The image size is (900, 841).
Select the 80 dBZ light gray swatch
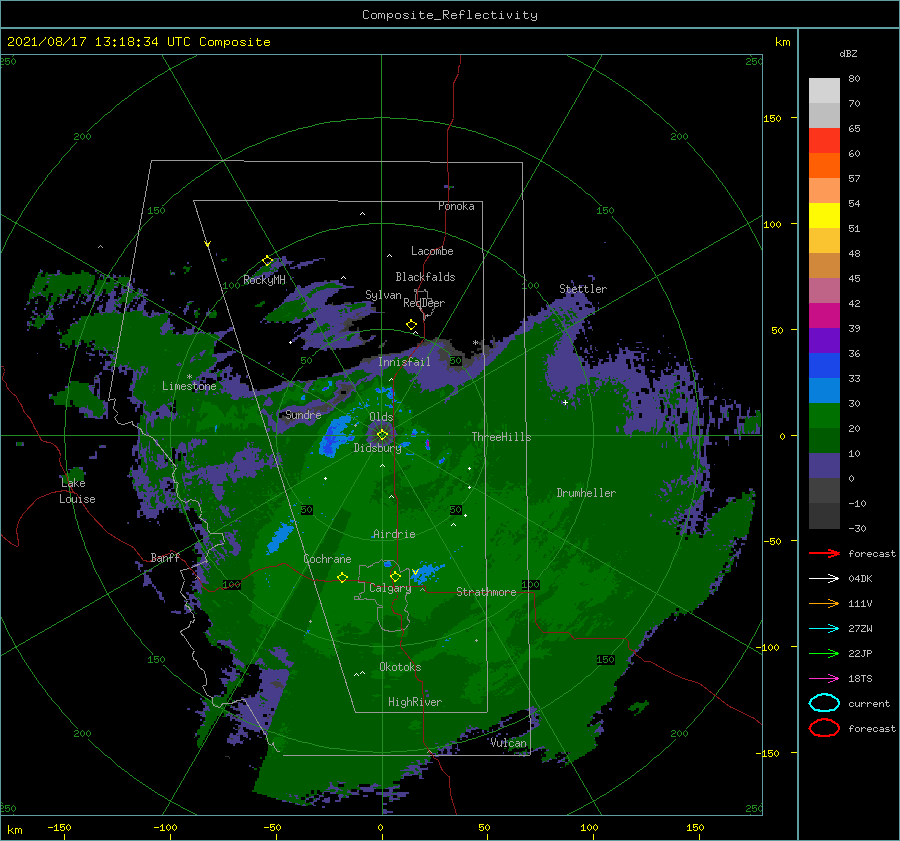click(824, 91)
